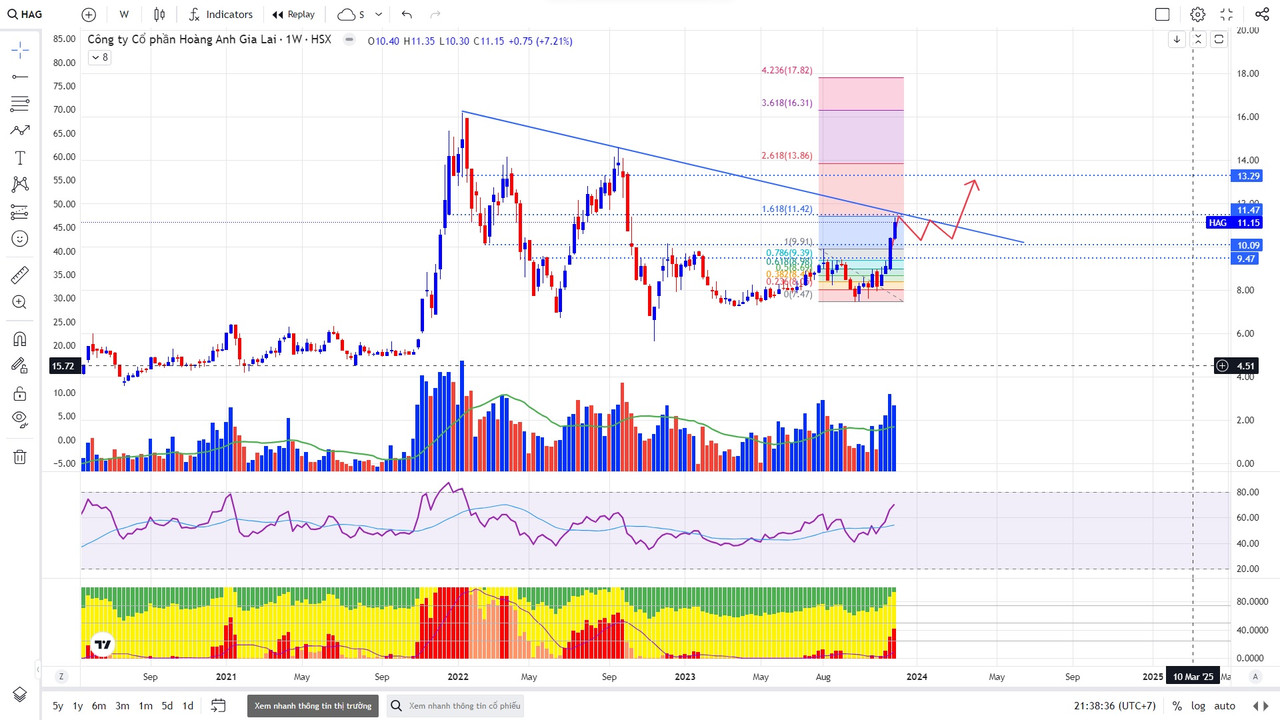Activate the zoom in tool
This screenshot has height=720, width=1280.
coord(19,302)
